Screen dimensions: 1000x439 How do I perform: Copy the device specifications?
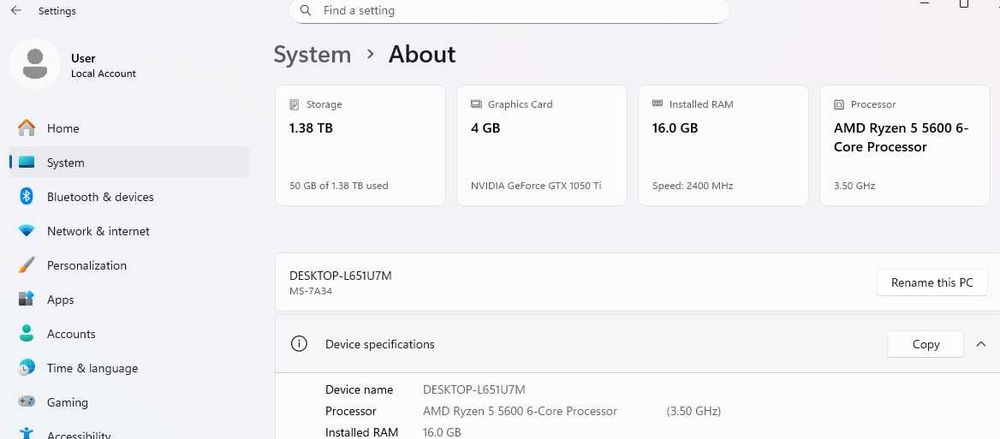click(x=925, y=344)
